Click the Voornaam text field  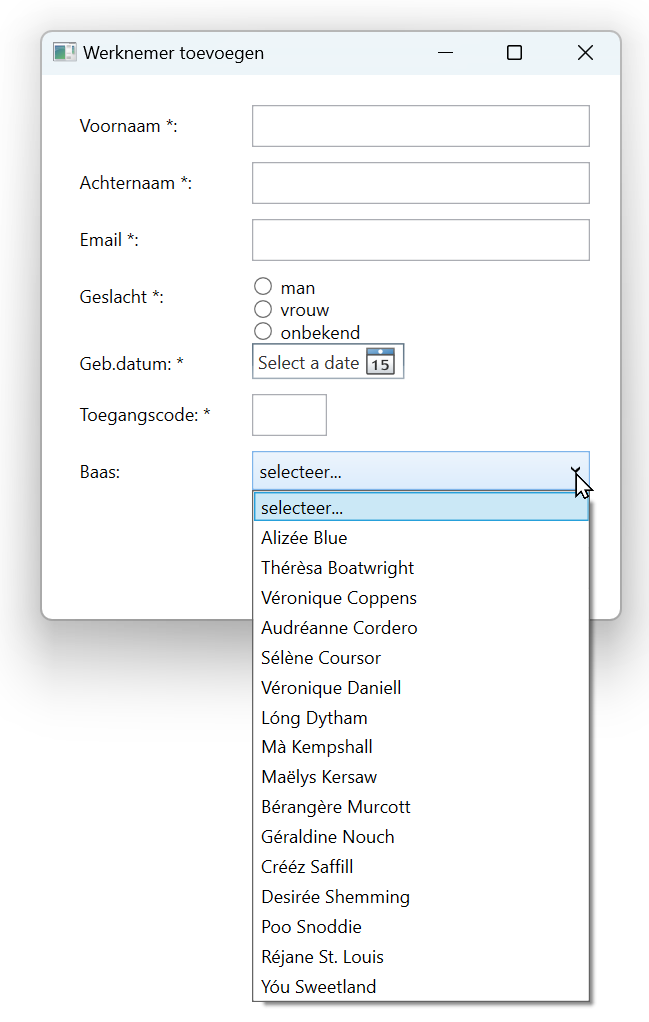[420, 126]
